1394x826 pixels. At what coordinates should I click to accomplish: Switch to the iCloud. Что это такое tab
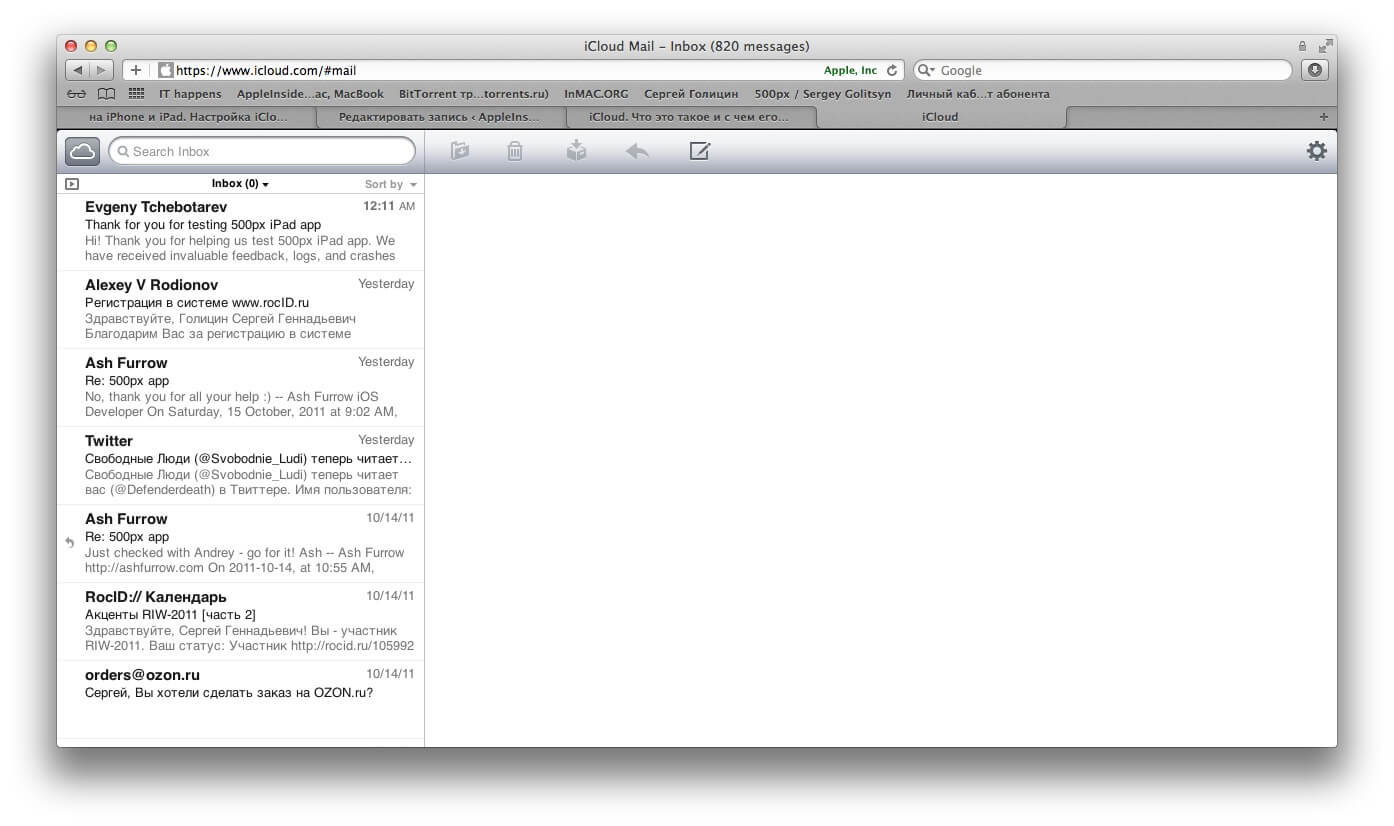[x=689, y=117]
